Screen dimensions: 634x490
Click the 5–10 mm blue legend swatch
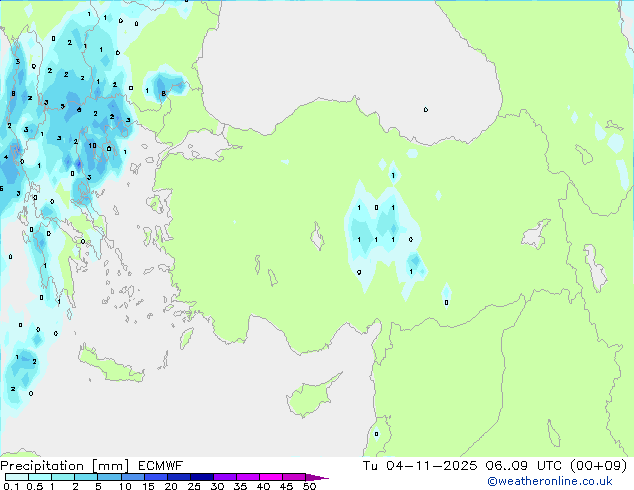coord(110,477)
